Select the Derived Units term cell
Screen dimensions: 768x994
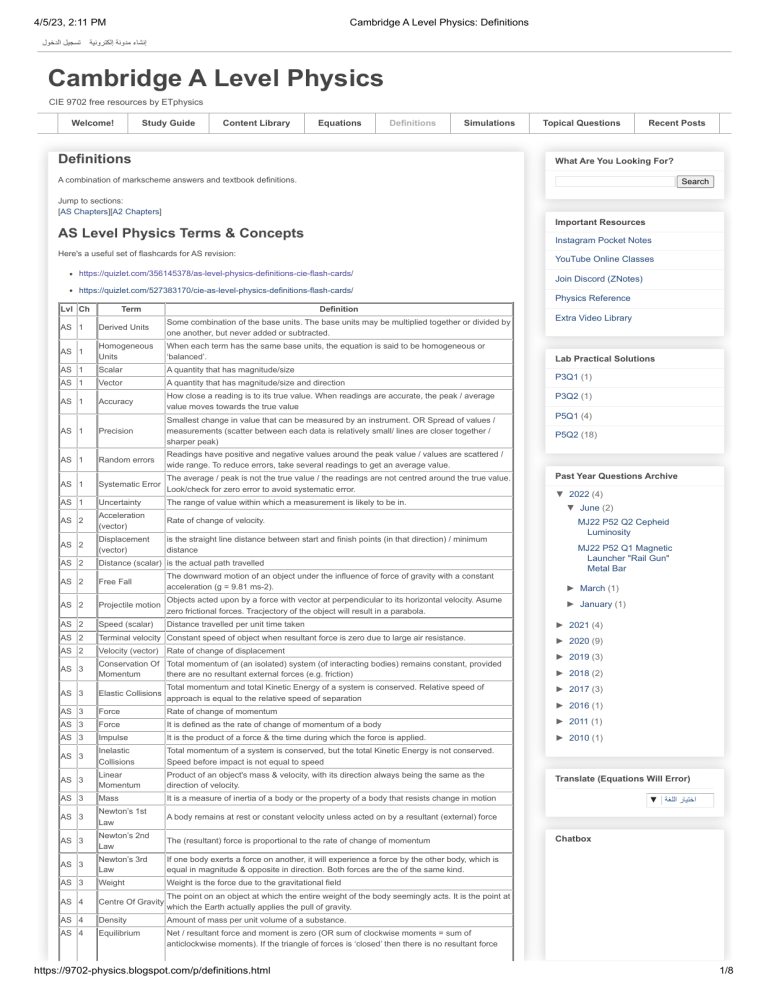coord(131,327)
